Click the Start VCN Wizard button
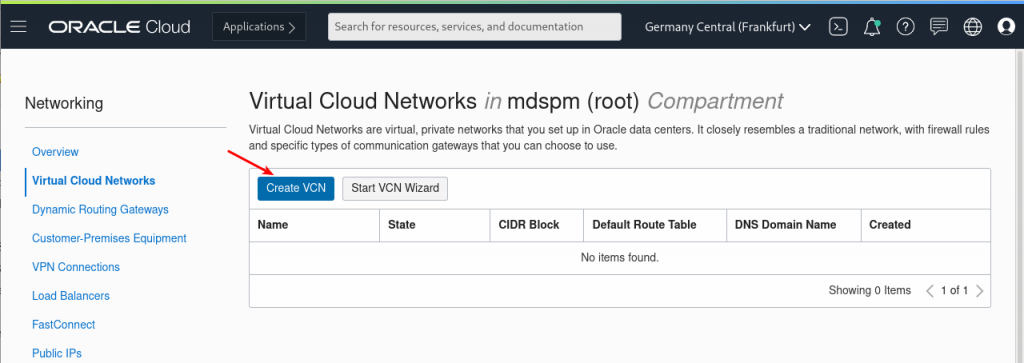This screenshot has height=363, width=1024. click(x=395, y=188)
